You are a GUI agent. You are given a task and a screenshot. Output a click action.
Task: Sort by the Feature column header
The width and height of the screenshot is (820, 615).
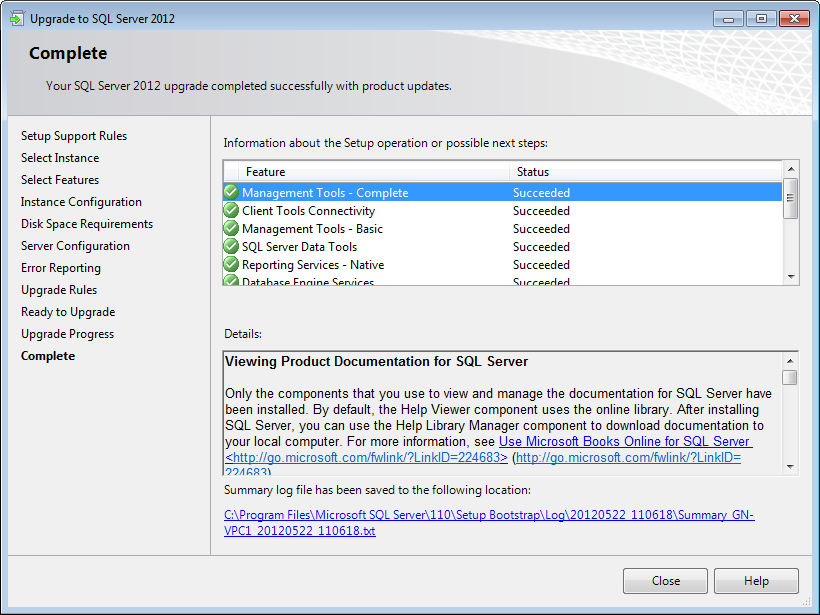[373, 172]
